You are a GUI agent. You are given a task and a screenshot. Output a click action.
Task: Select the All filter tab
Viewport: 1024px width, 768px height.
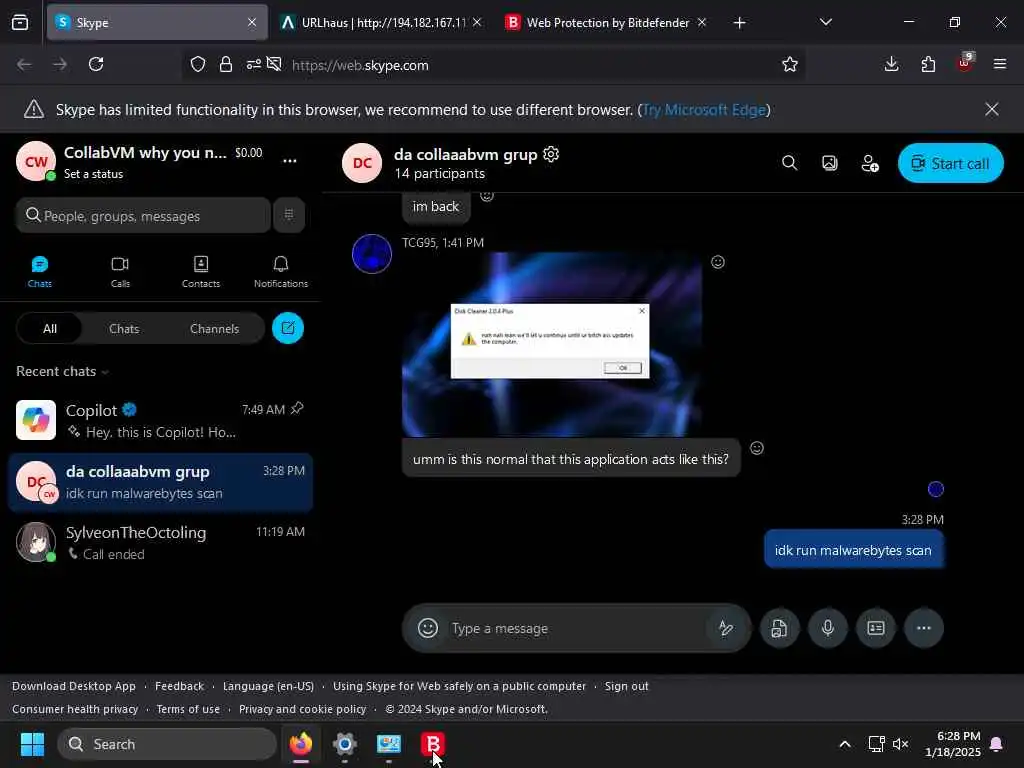coord(50,328)
